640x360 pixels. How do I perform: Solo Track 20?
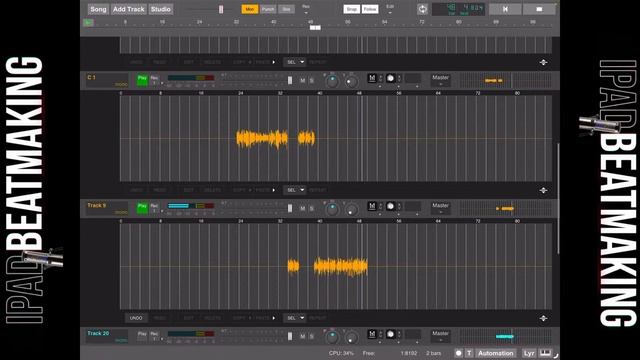312,336
